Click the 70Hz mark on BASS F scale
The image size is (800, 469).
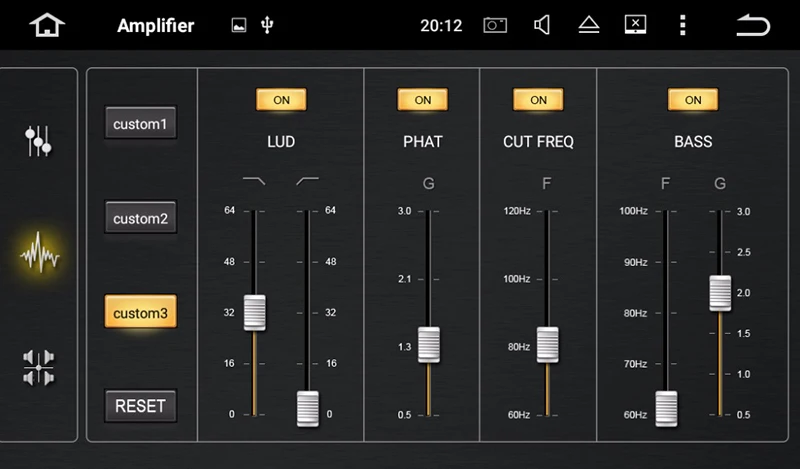[635, 364]
